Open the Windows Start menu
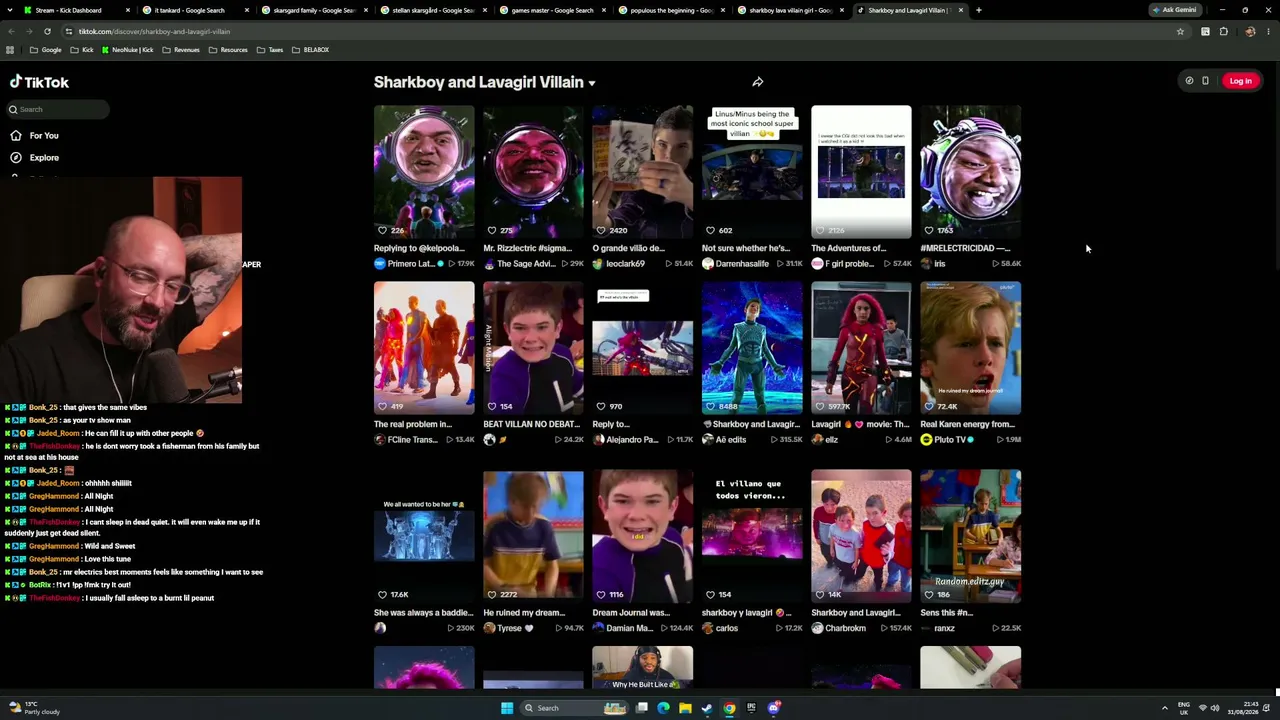Viewport: 1280px width, 720px height. coord(507,708)
